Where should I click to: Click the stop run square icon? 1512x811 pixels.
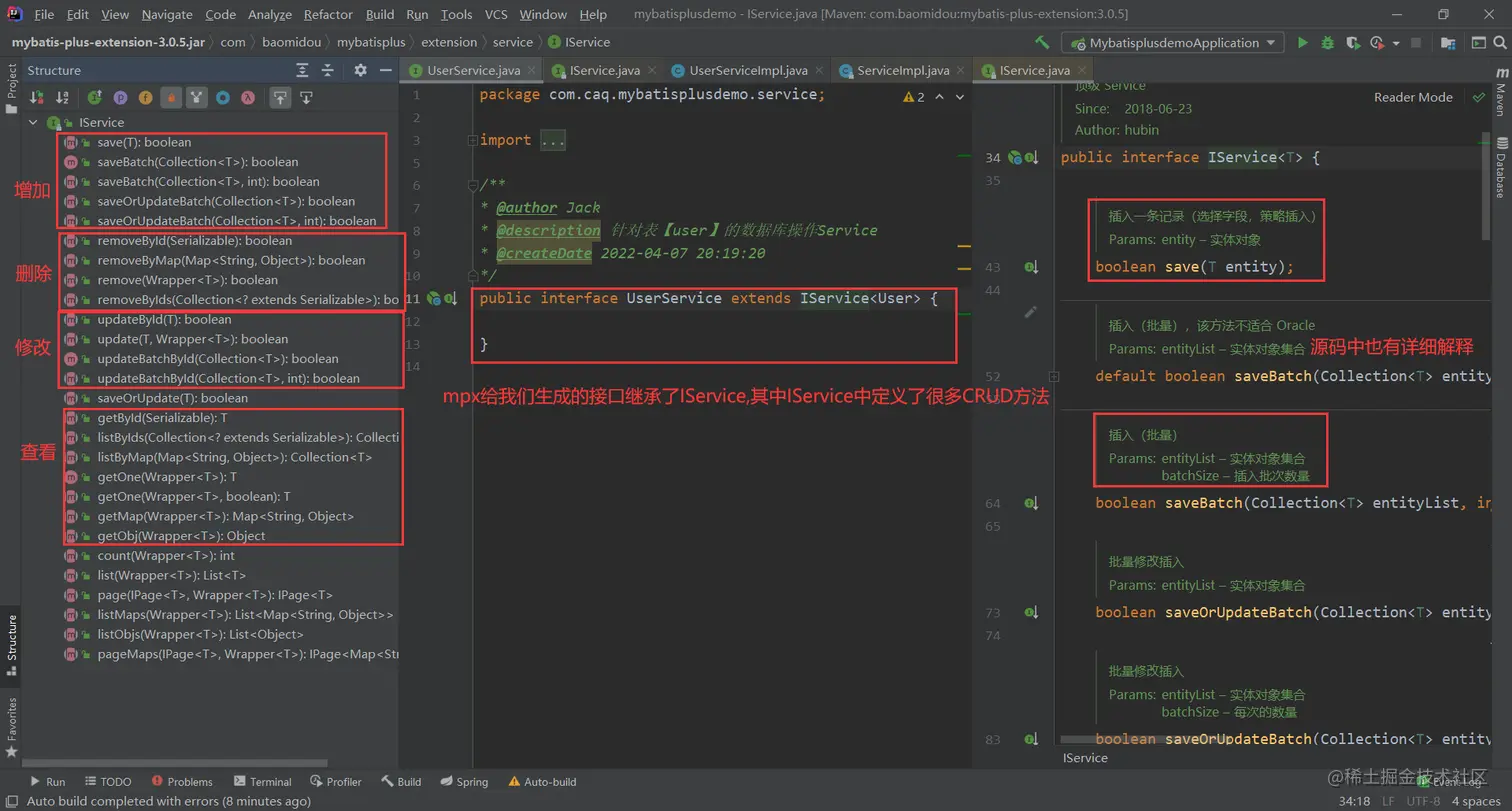1416,43
